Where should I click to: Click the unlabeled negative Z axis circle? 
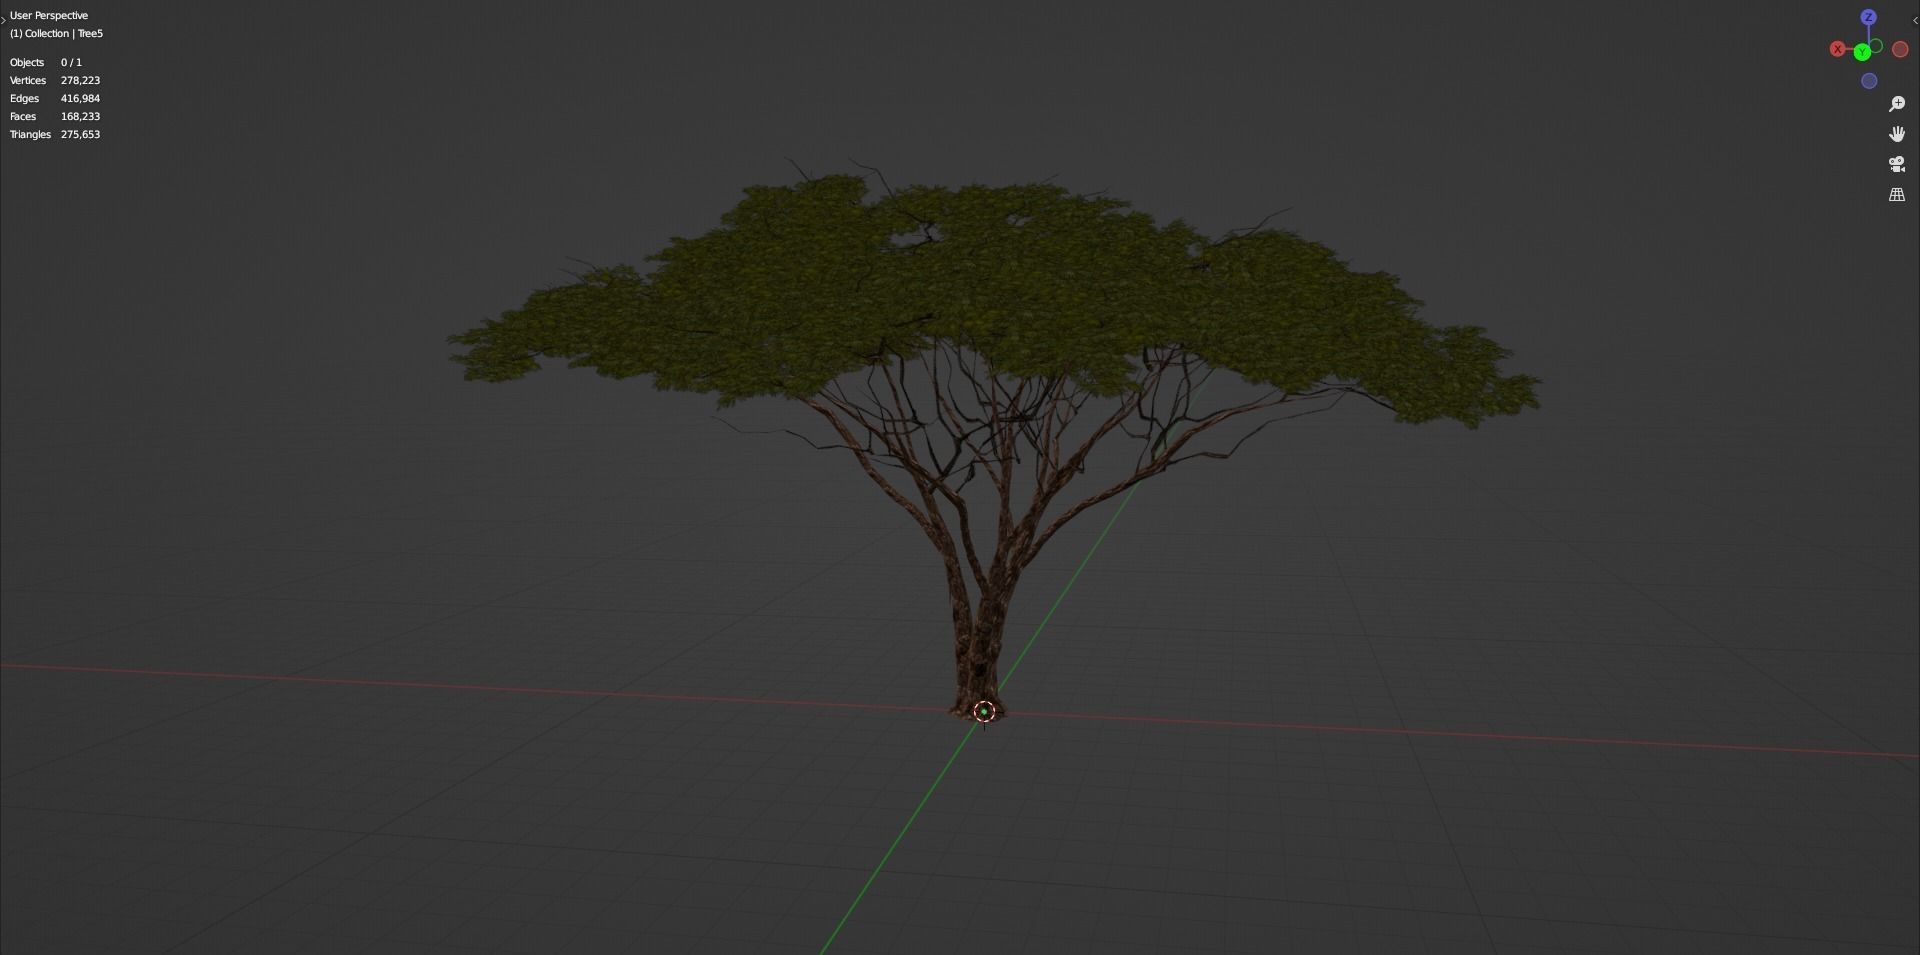1869,81
